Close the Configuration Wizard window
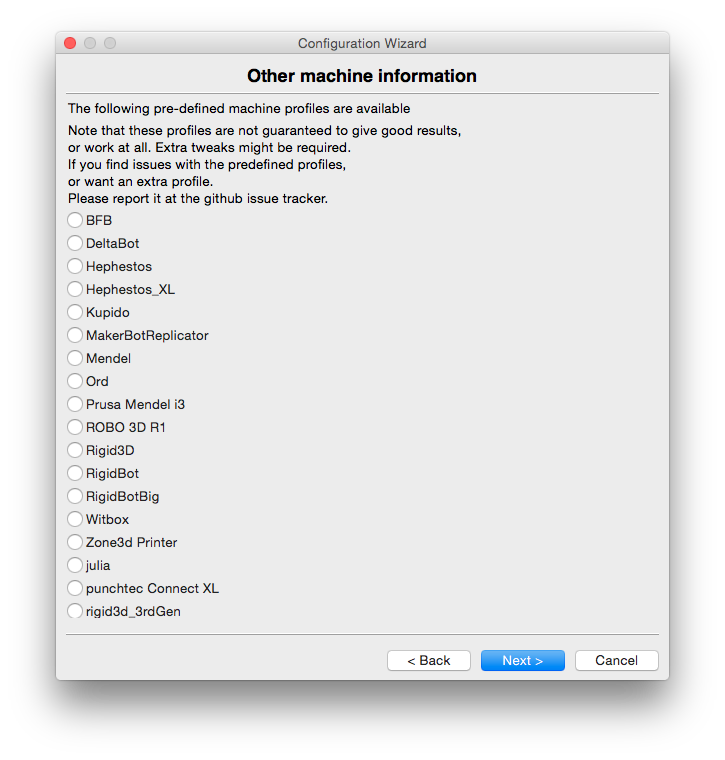This screenshot has height=760, width=725. coord(70,43)
